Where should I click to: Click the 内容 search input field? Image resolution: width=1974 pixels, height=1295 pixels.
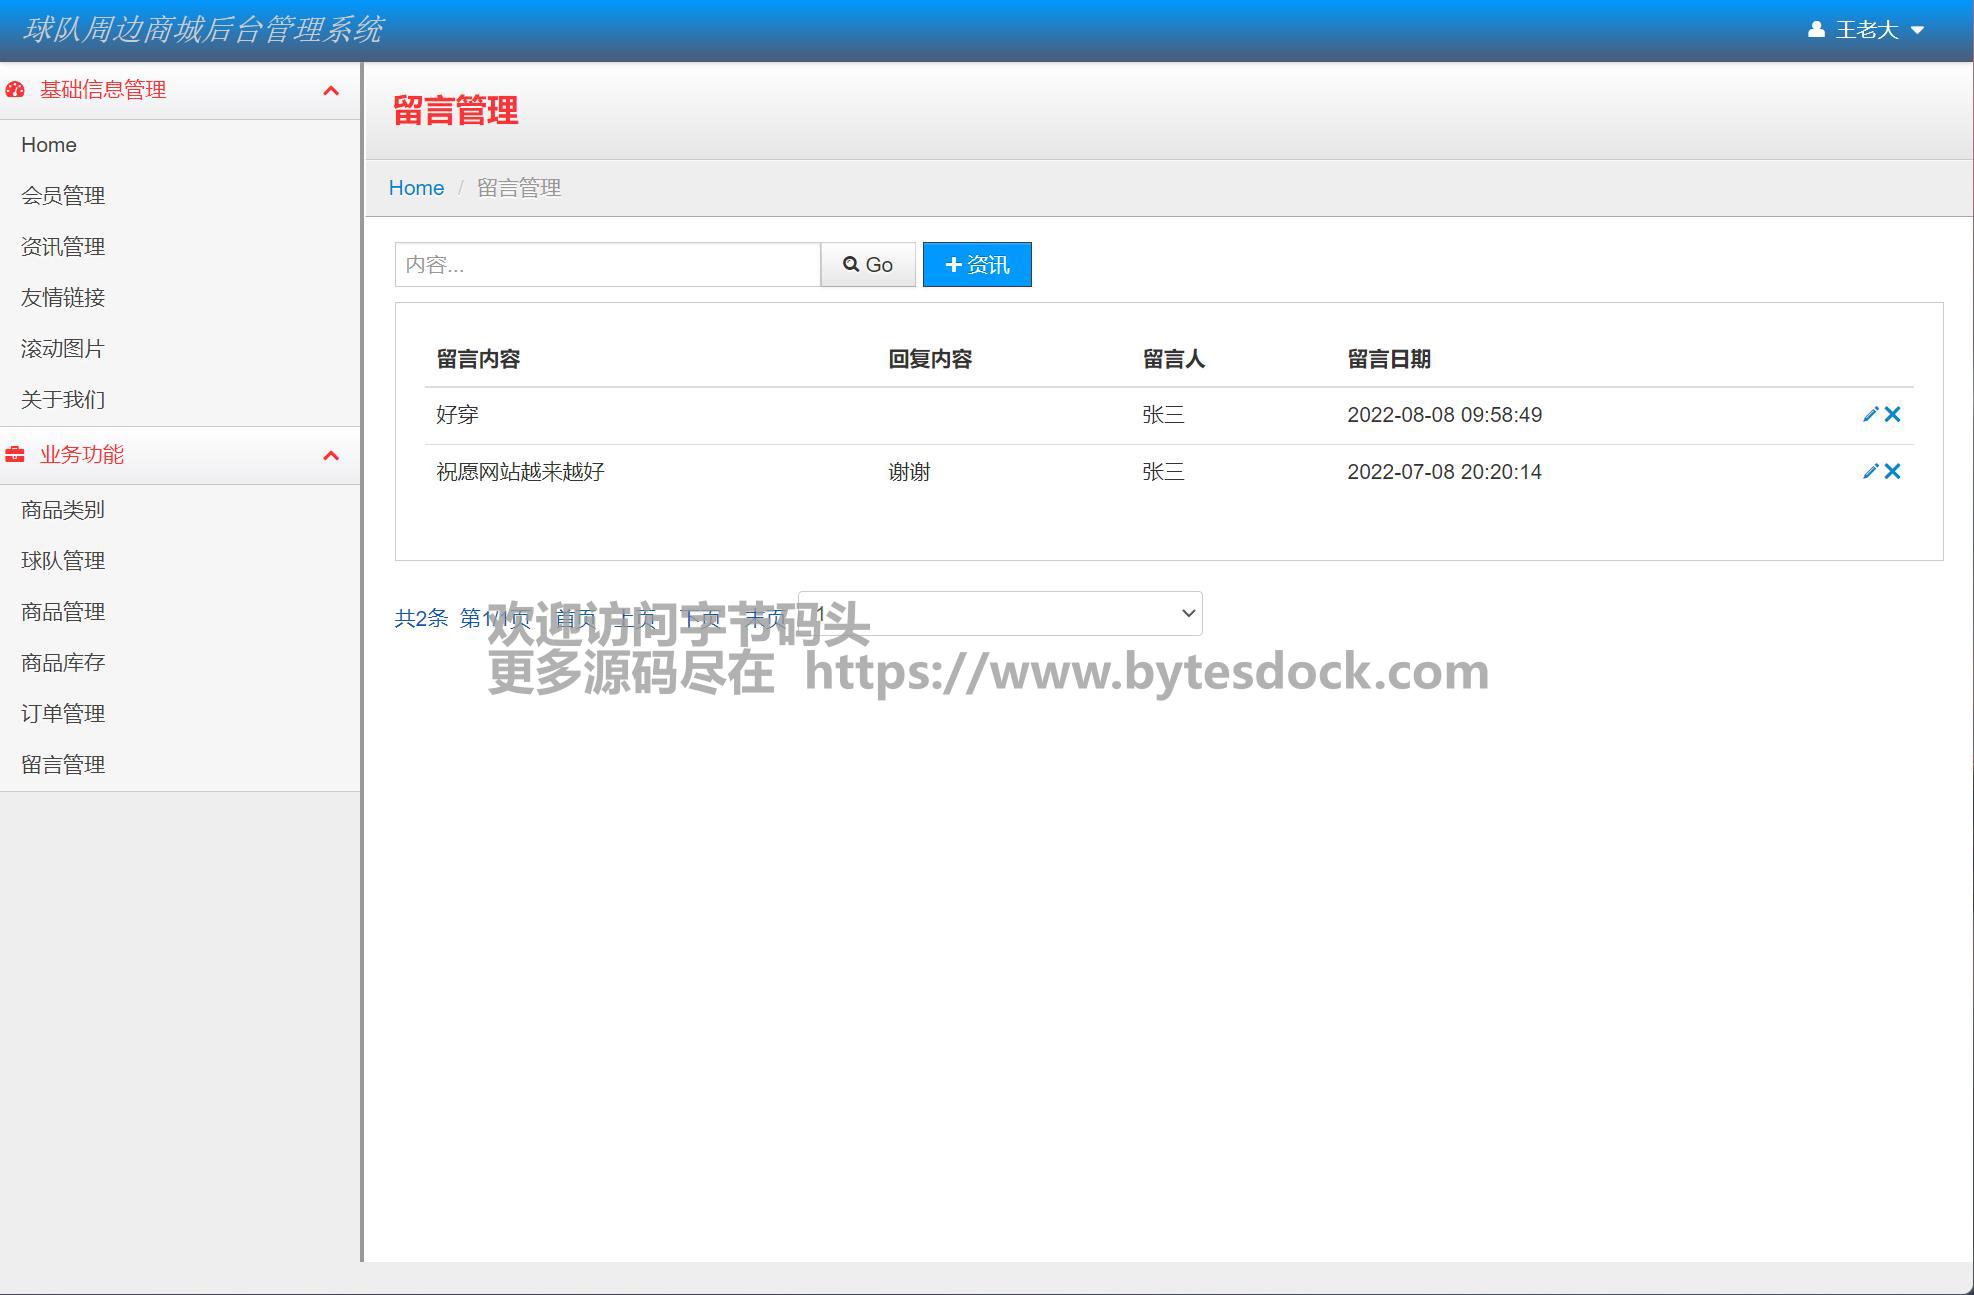point(607,265)
